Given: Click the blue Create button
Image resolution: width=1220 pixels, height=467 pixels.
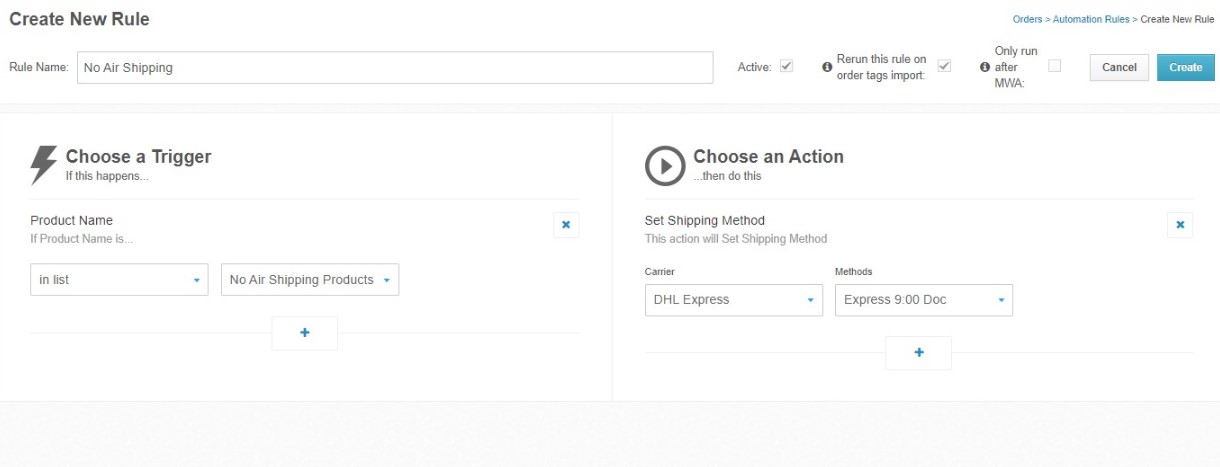Looking at the screenshot, I should pyautogui.click(x=1186, y=67).
